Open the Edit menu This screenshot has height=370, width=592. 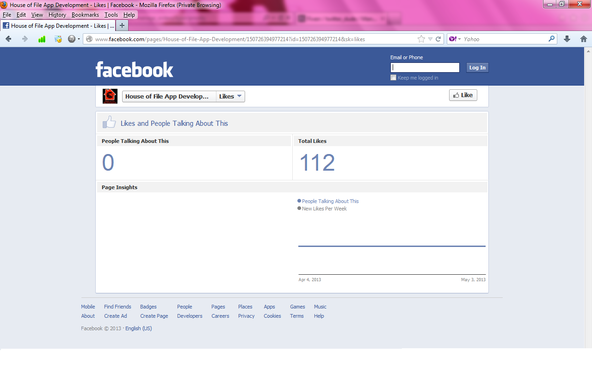(x=21, y=15)
